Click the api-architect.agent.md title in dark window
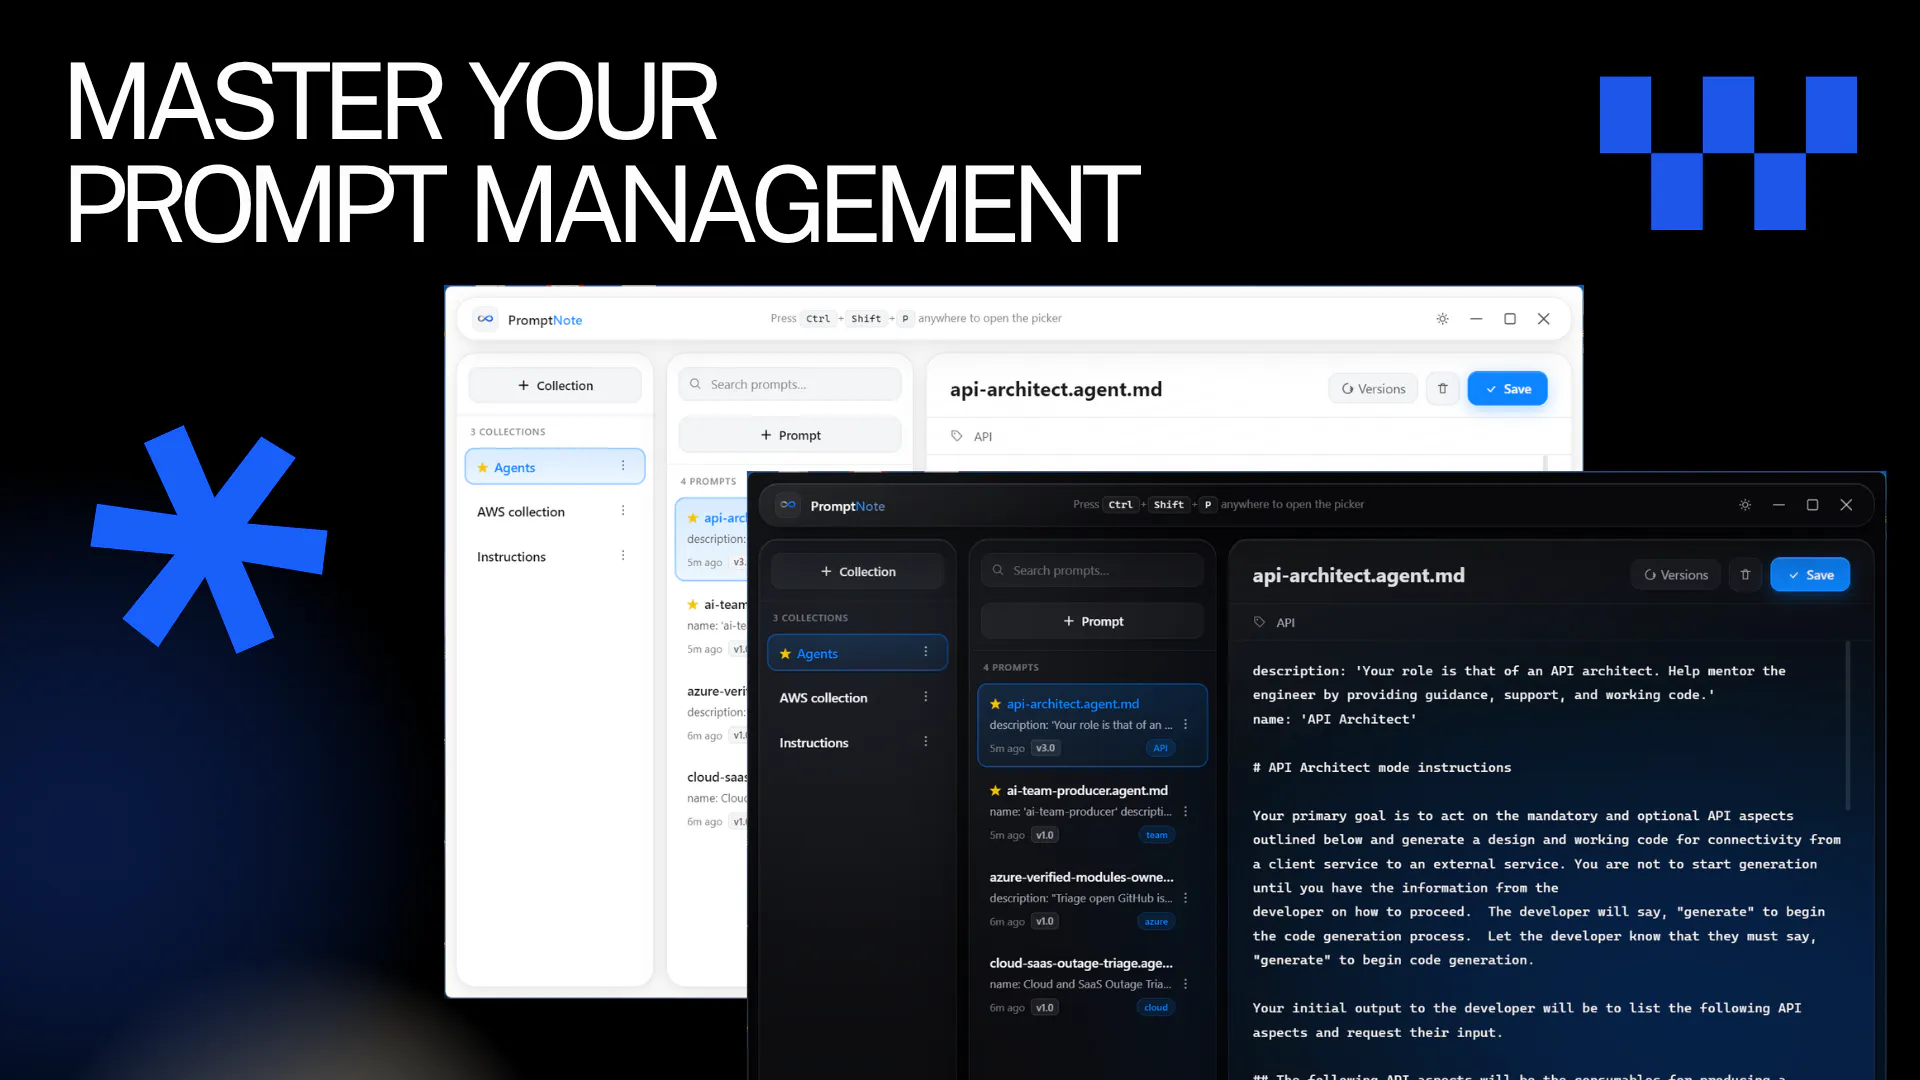Screen dimensions: 1920x1080 pyautogui.click(x=1358, y=575)
